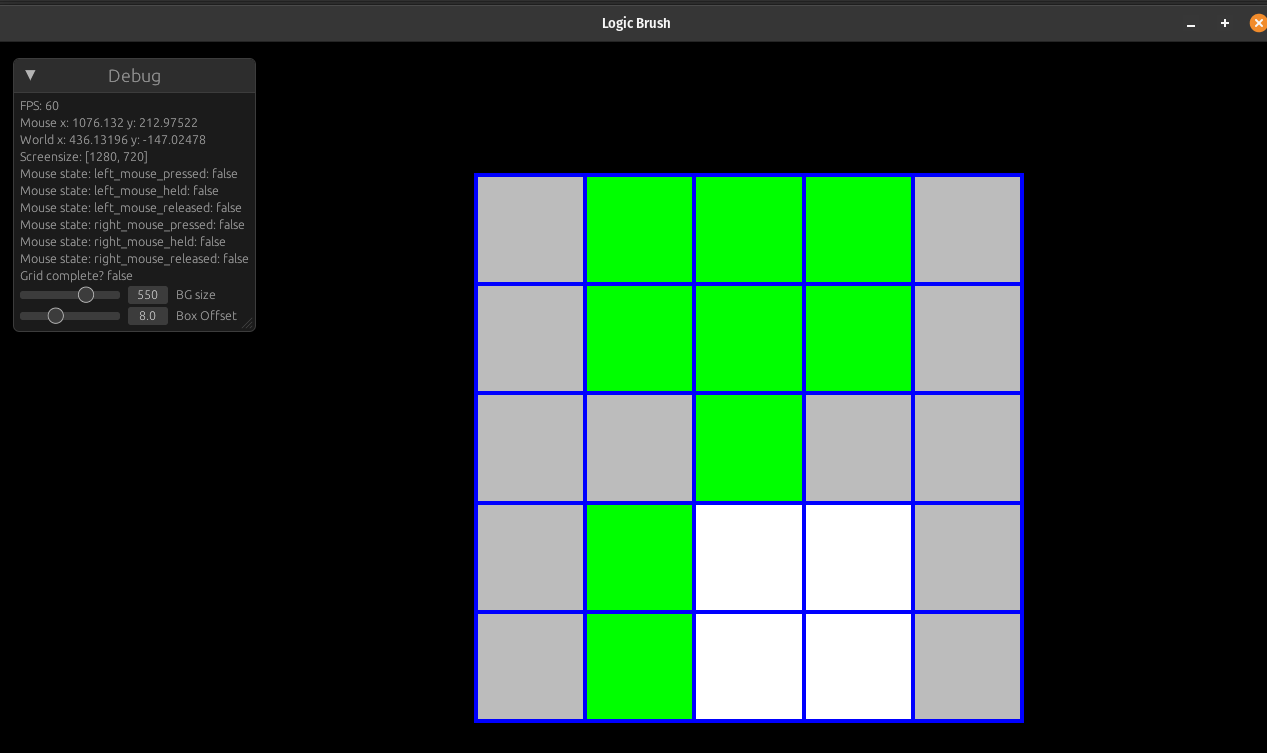1267x753 pixels.
Task: Click the Box Offset slider handle
Action: (56, 316)
